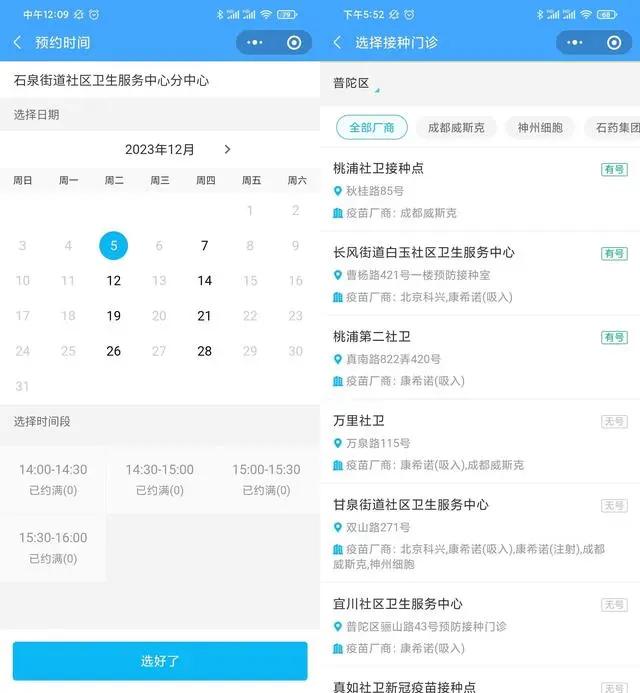Tap location pin for 秋桂路85号

pos(338,191)
